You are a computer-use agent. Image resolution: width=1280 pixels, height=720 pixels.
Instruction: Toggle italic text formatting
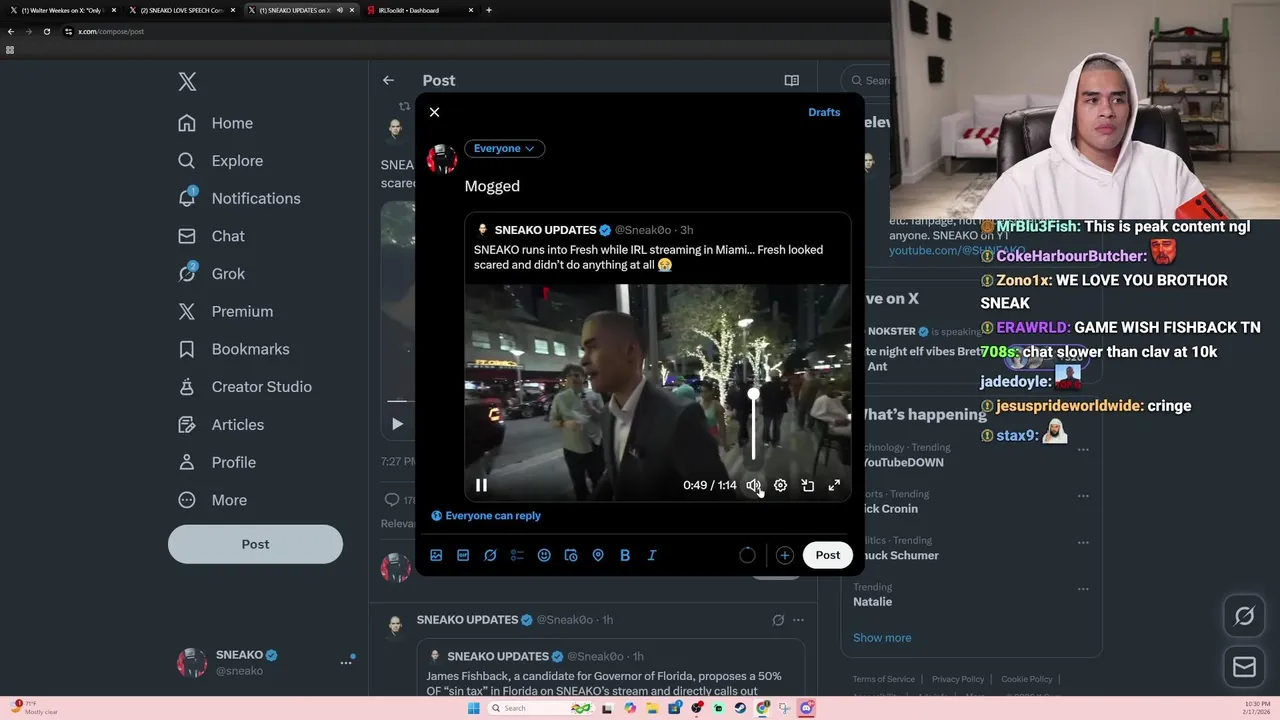point(652,555)
